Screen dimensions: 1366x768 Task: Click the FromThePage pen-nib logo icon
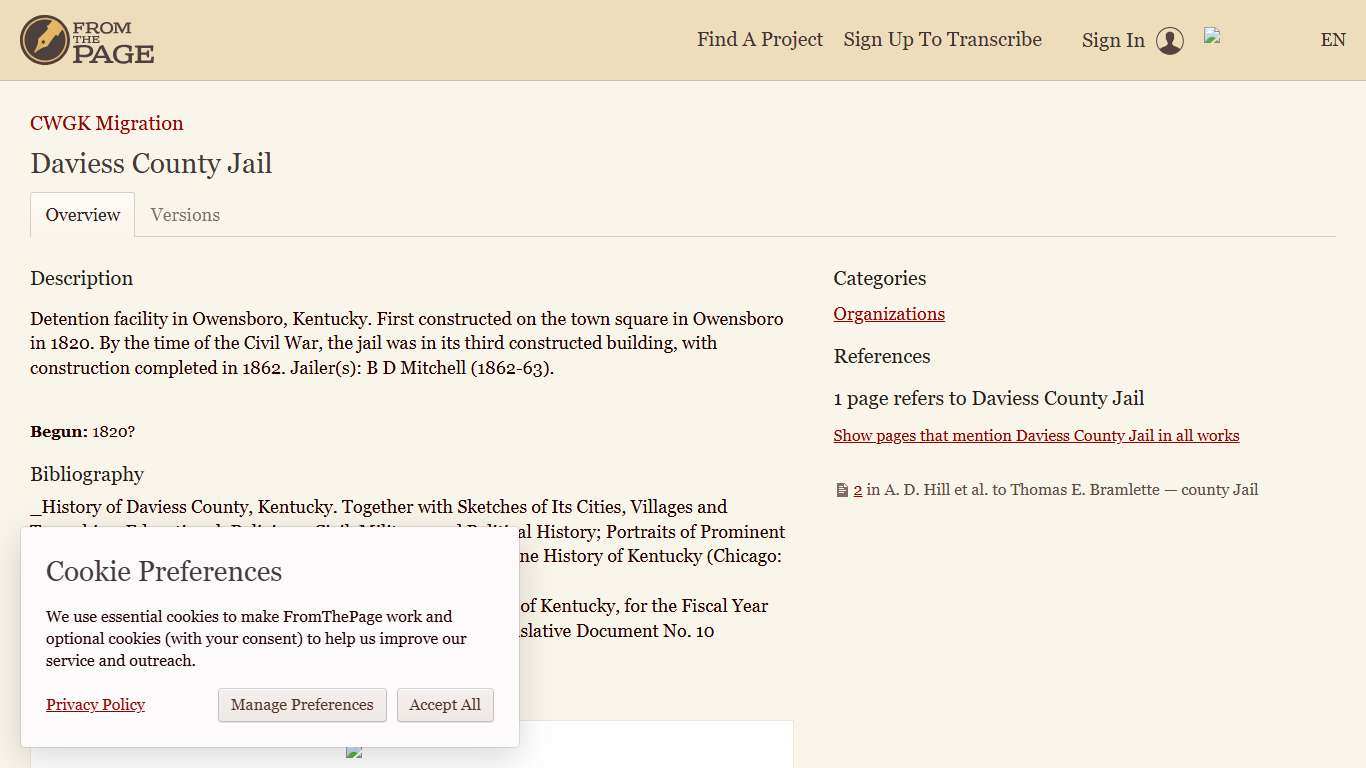click(44, 40)
